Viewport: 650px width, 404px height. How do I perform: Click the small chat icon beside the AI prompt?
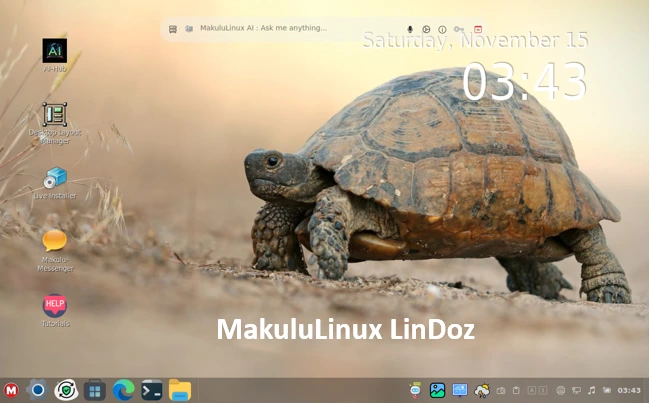click(189, 29)
